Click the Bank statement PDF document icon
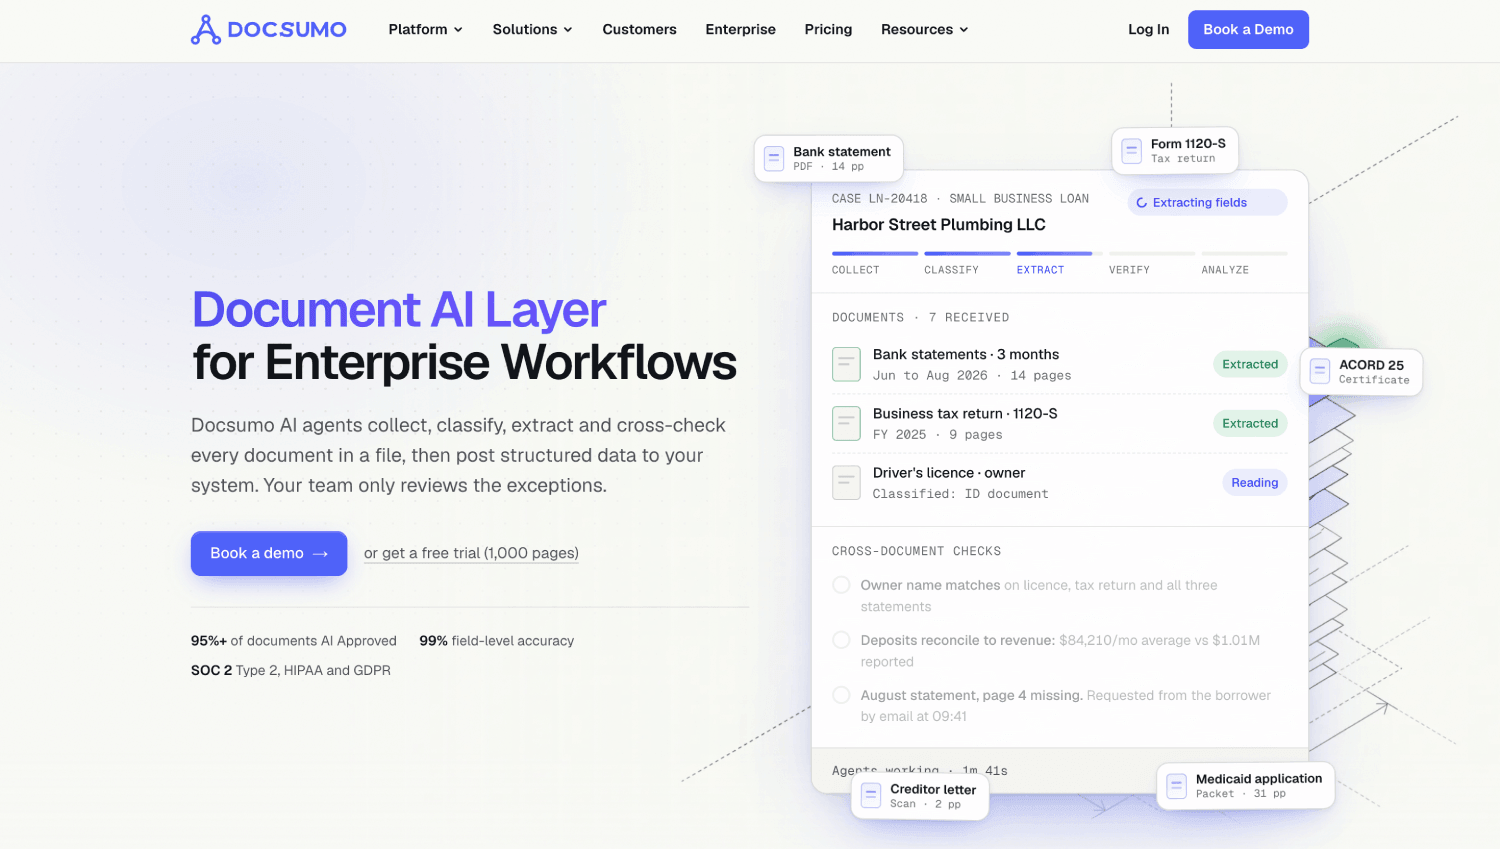The width and height of the screenshot is (1500, 849). pos(774,158)
